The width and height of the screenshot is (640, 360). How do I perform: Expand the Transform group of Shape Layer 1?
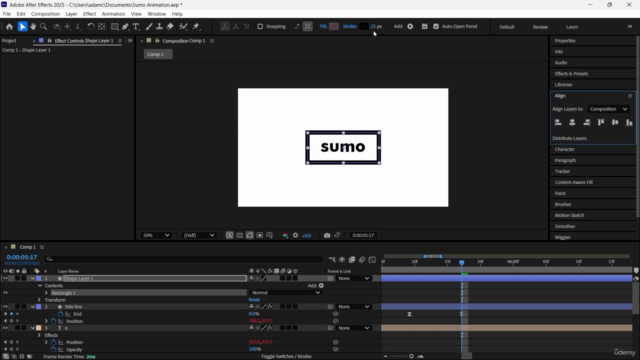(39, 300)
